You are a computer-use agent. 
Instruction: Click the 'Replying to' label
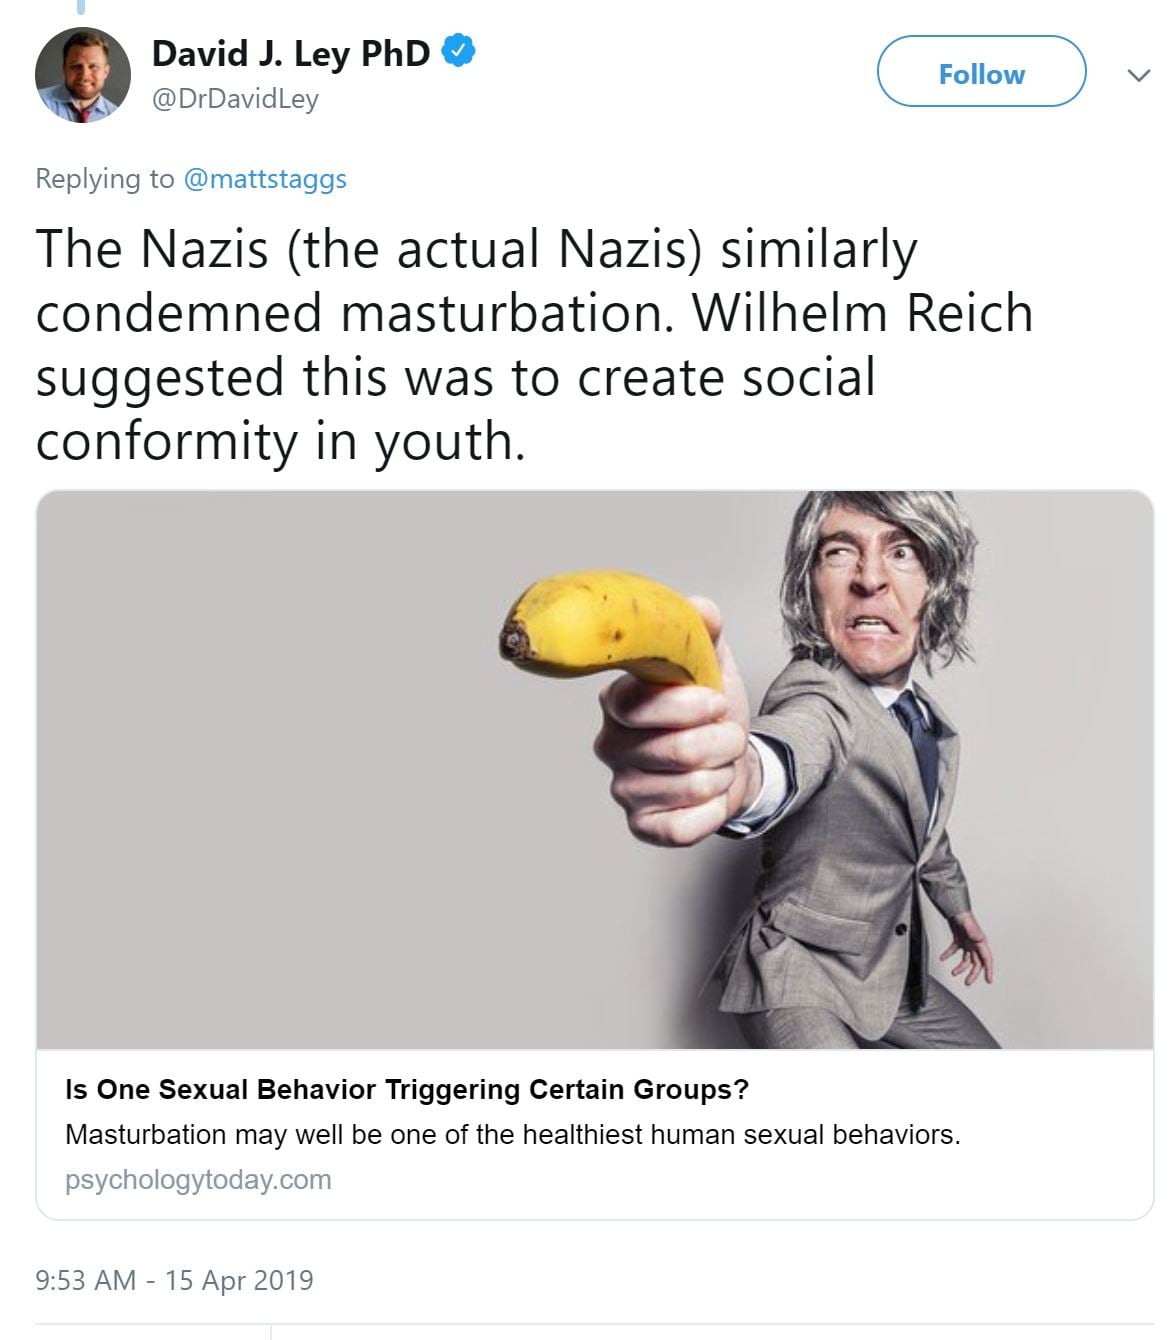(104, 179)
